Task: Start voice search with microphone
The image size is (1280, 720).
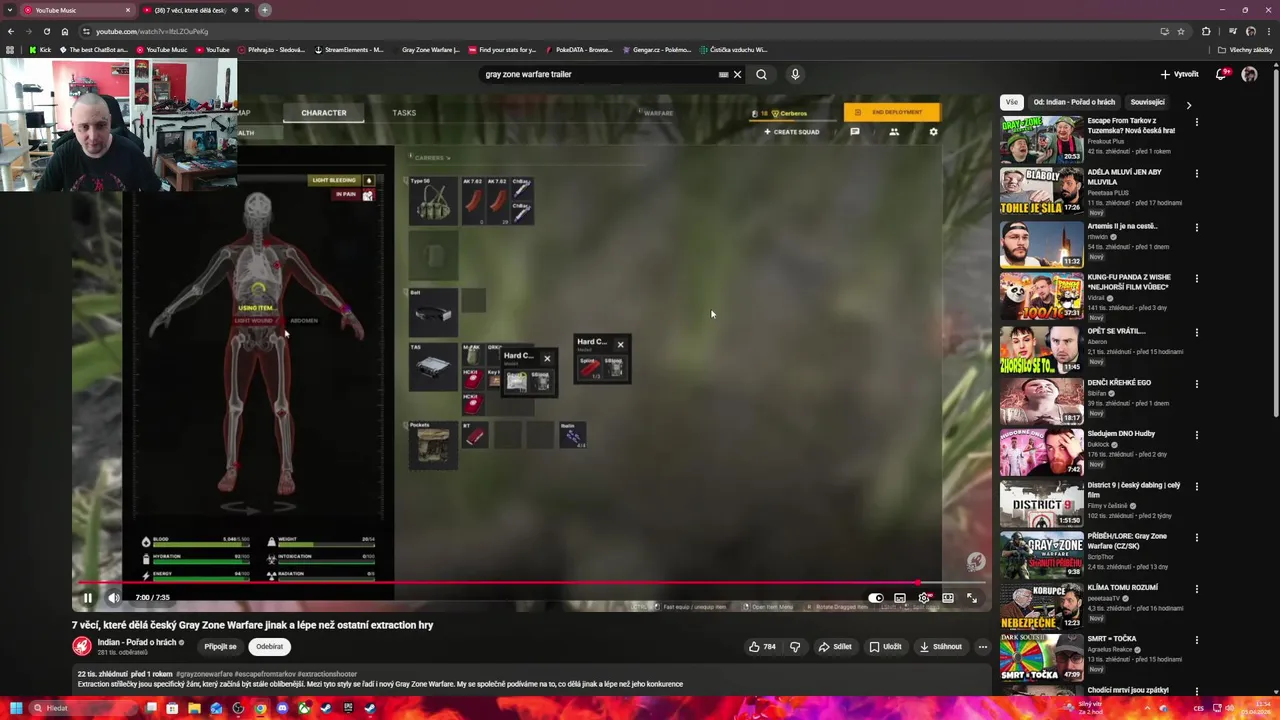Action: tap(795, 74)
